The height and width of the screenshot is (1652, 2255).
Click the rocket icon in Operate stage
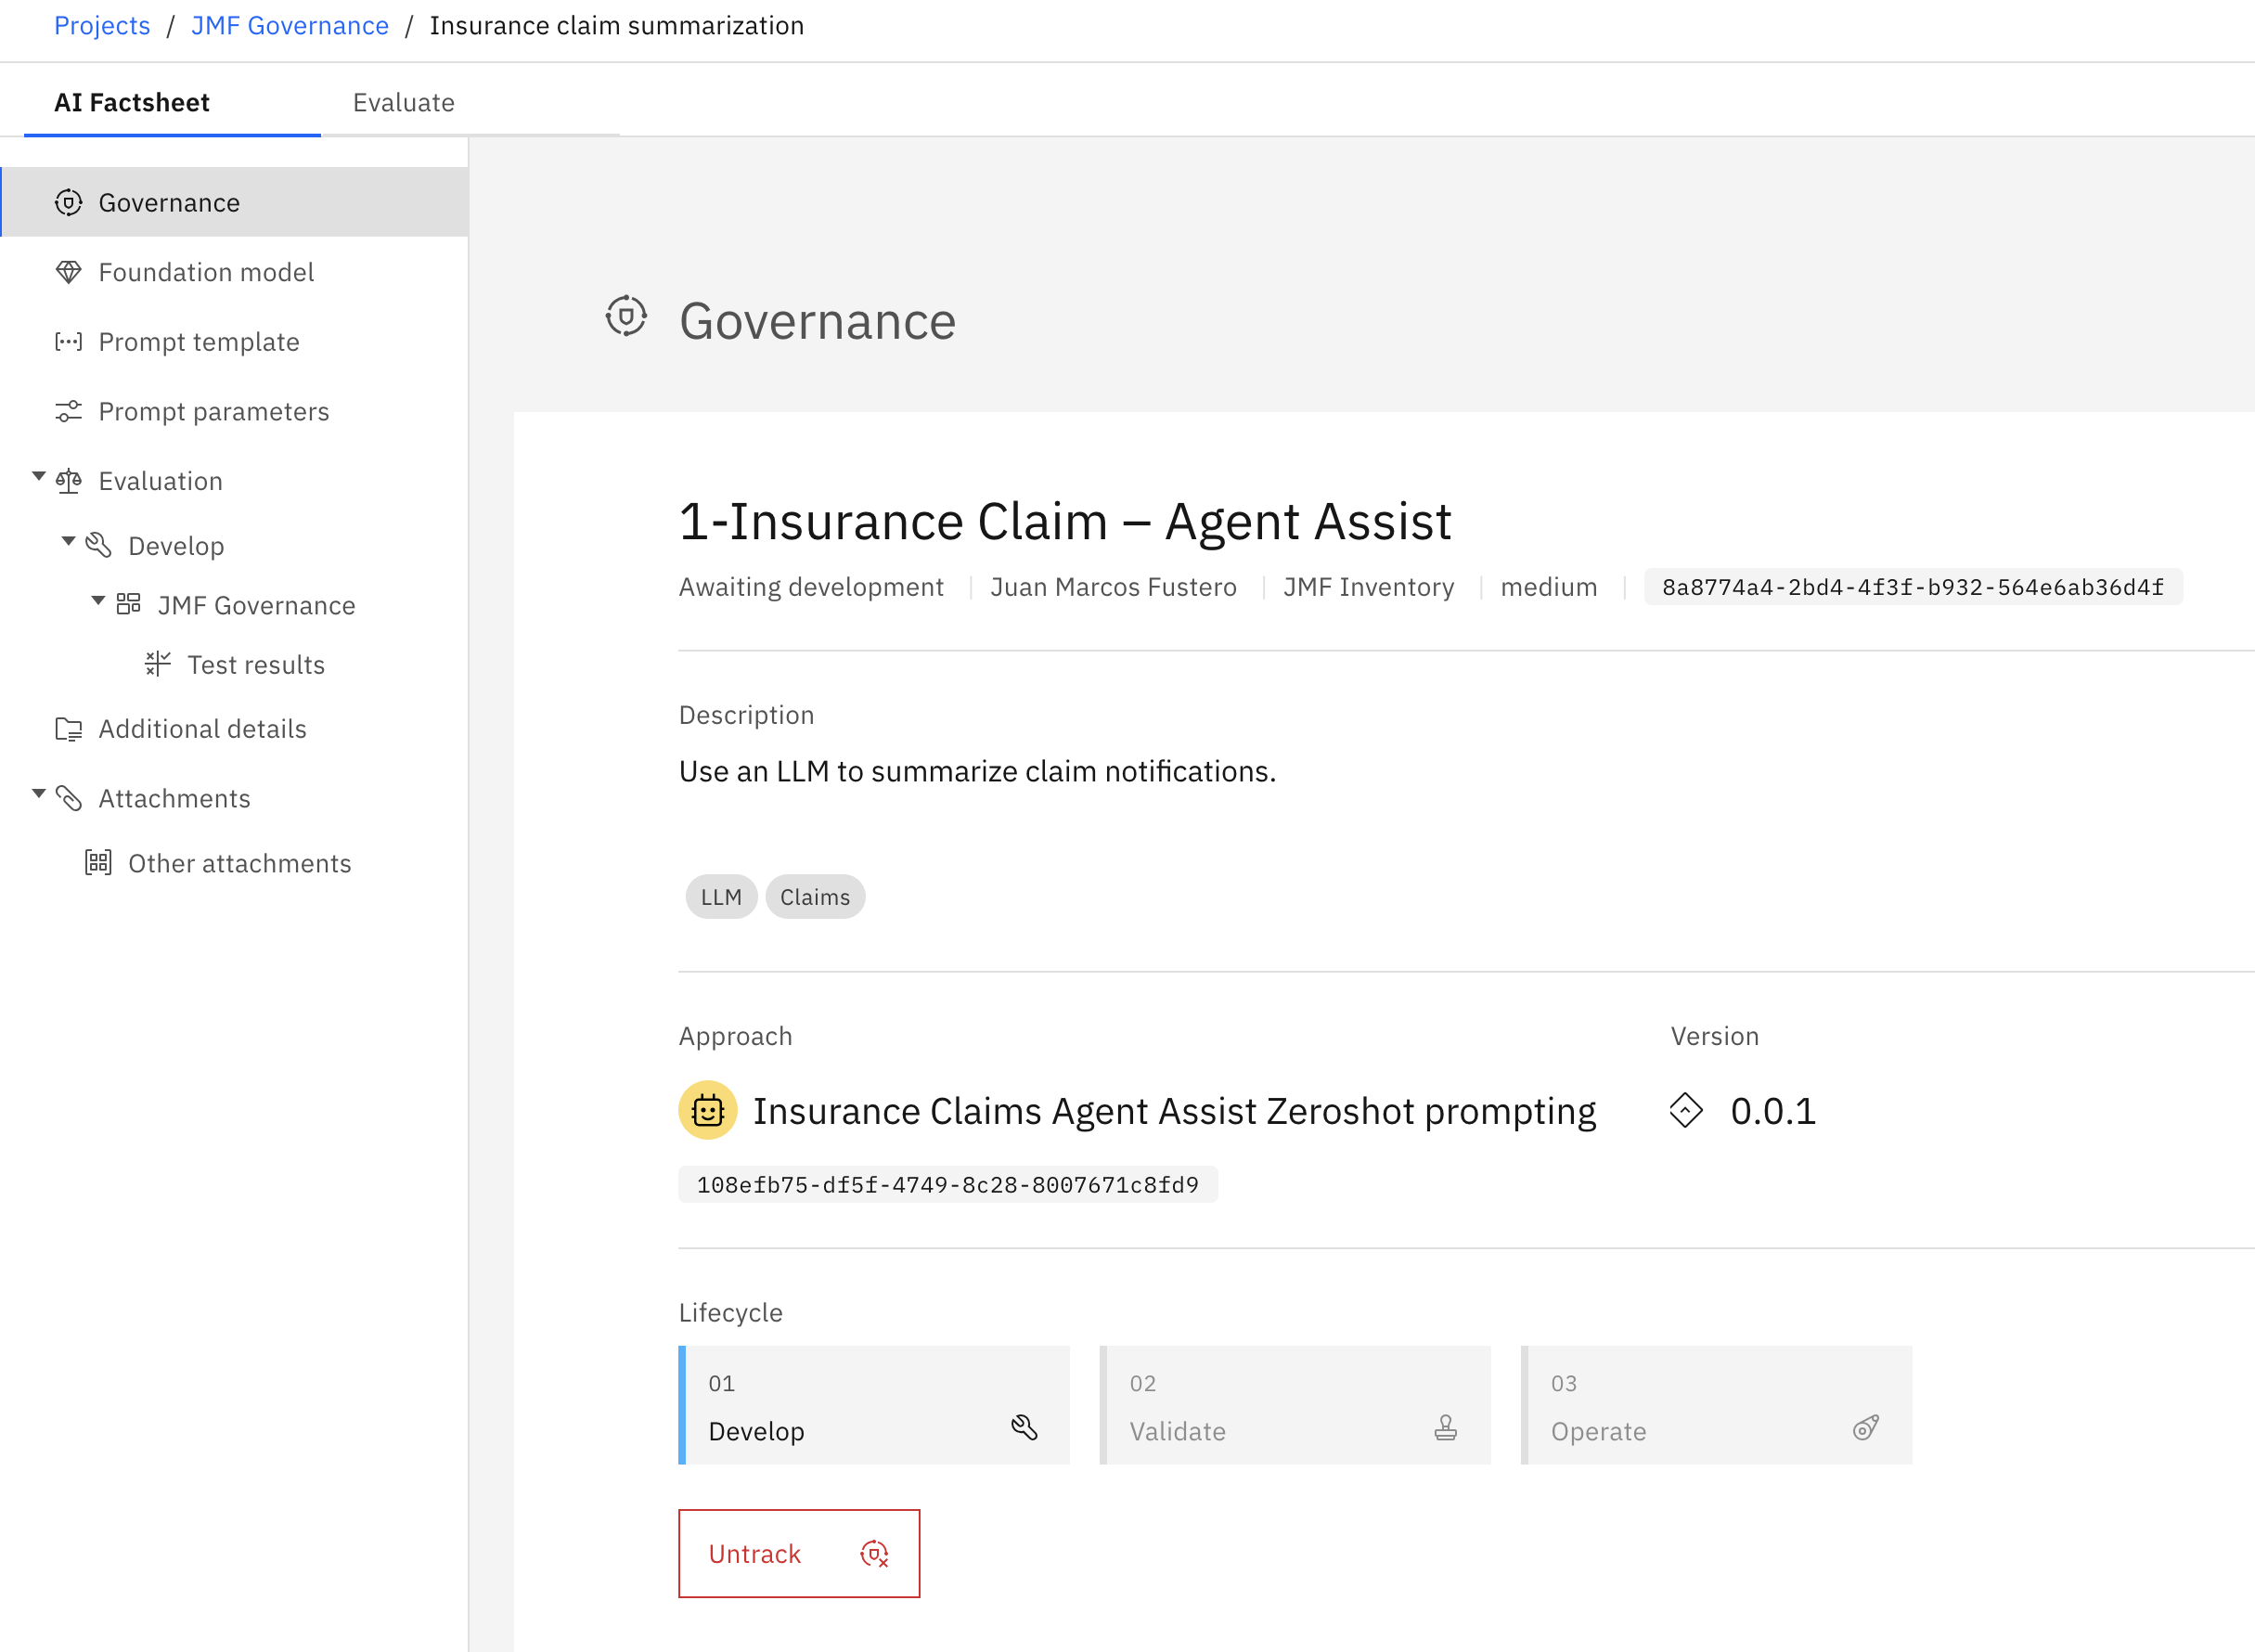click(1866, 1427)
